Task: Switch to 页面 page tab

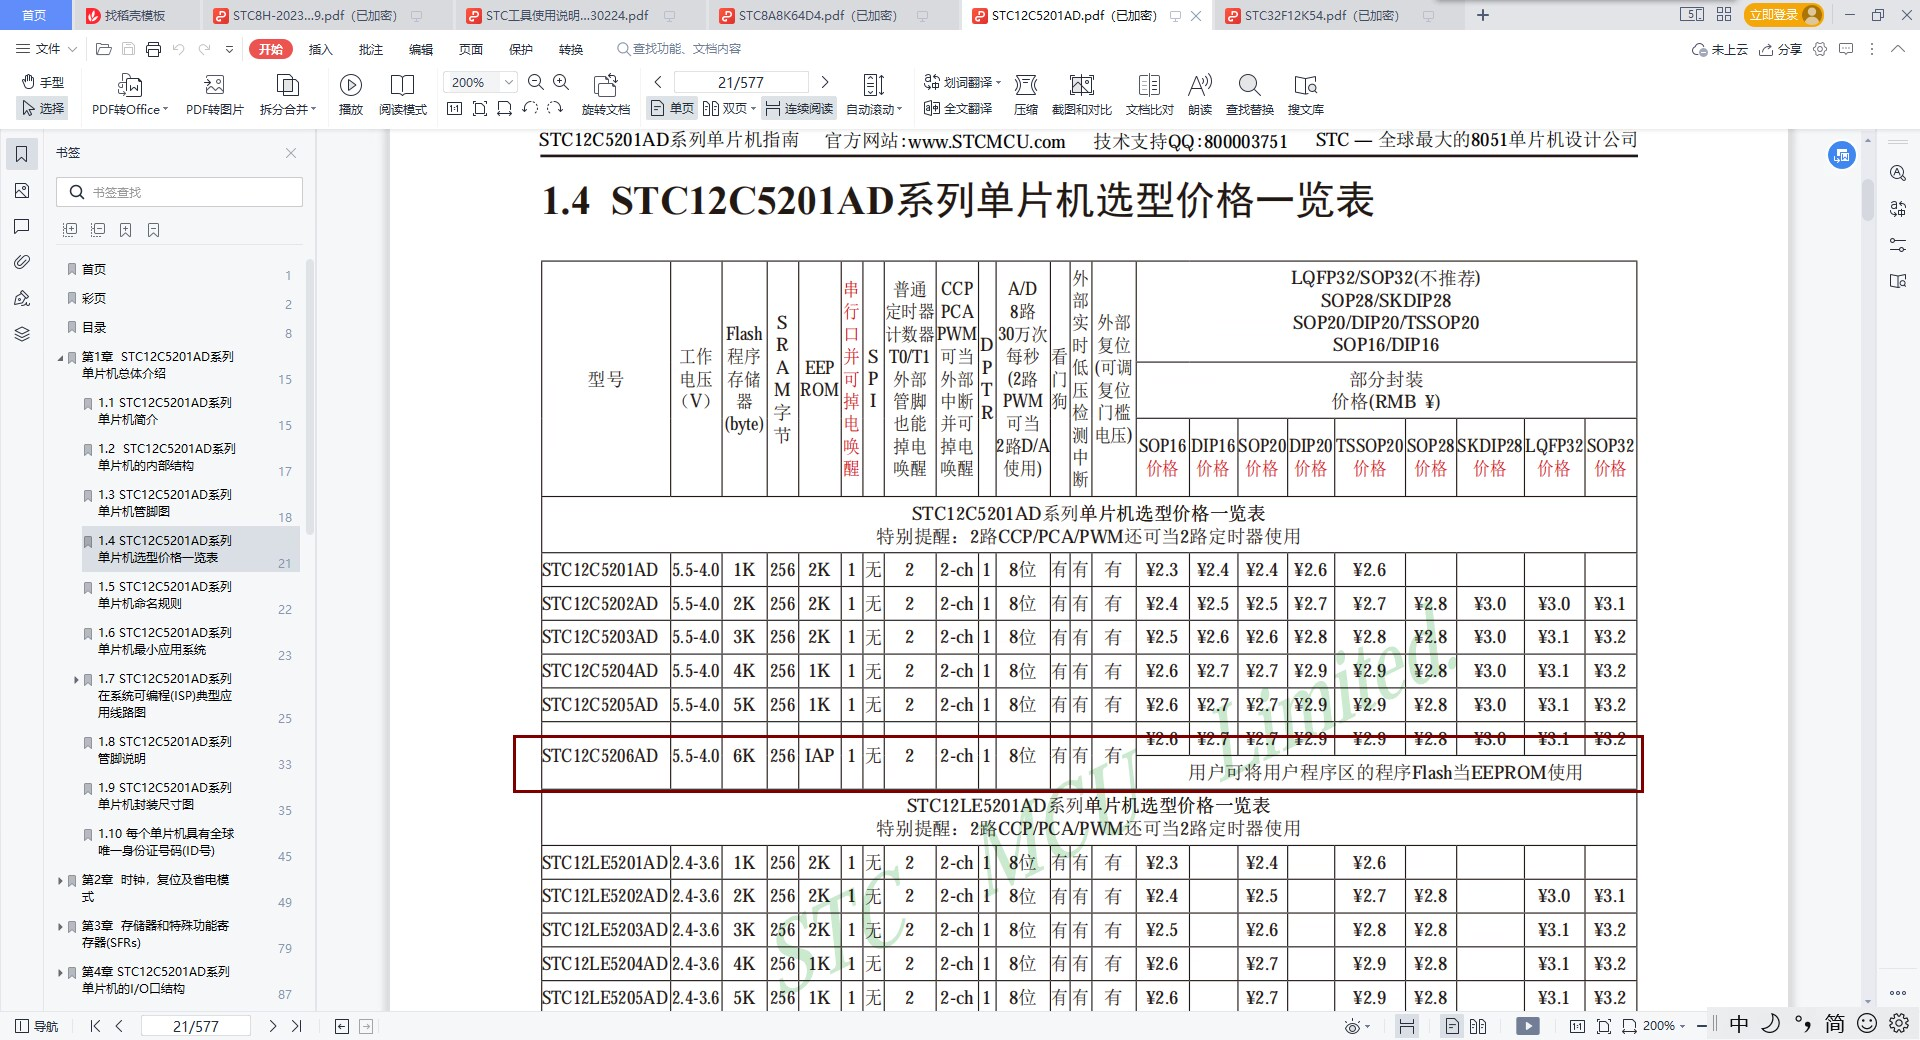Action: pos(470,49)
